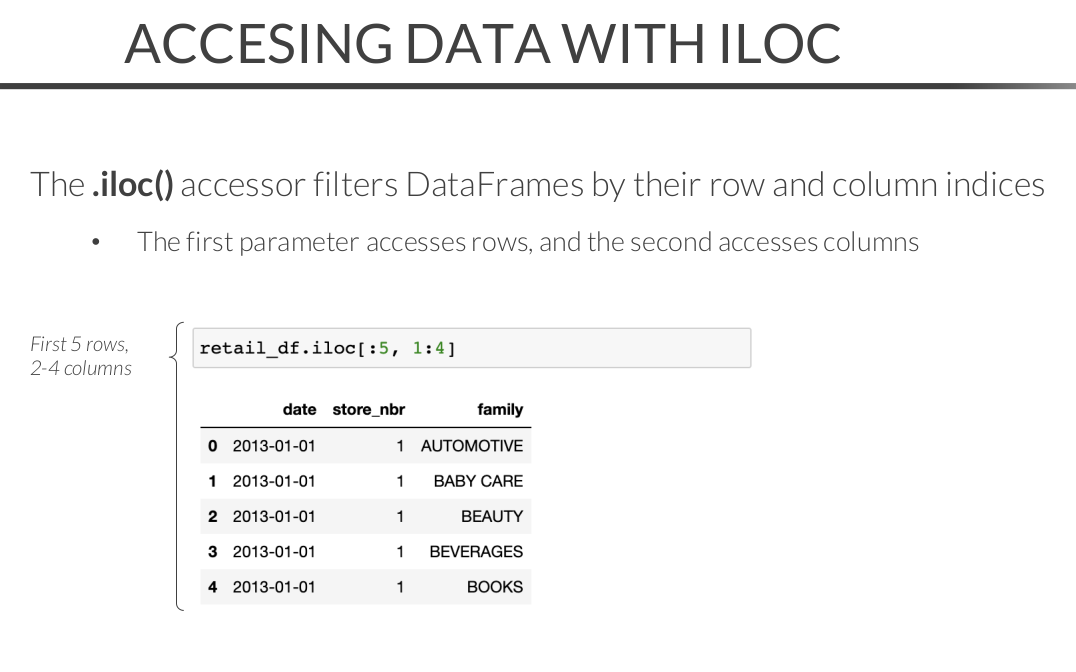Select row index 0 in the table
This screenshot has height=672, width=1076.
pyautogui.click(x=212, y=446)
